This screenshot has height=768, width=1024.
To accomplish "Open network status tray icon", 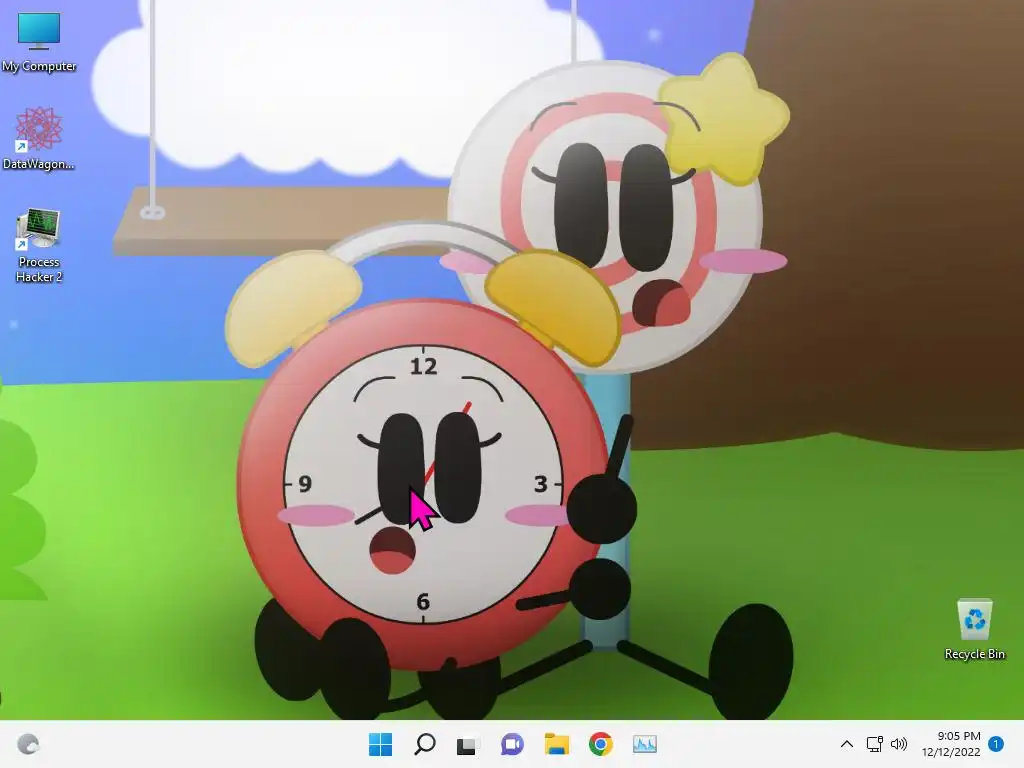I will click(x=874, y=744).
